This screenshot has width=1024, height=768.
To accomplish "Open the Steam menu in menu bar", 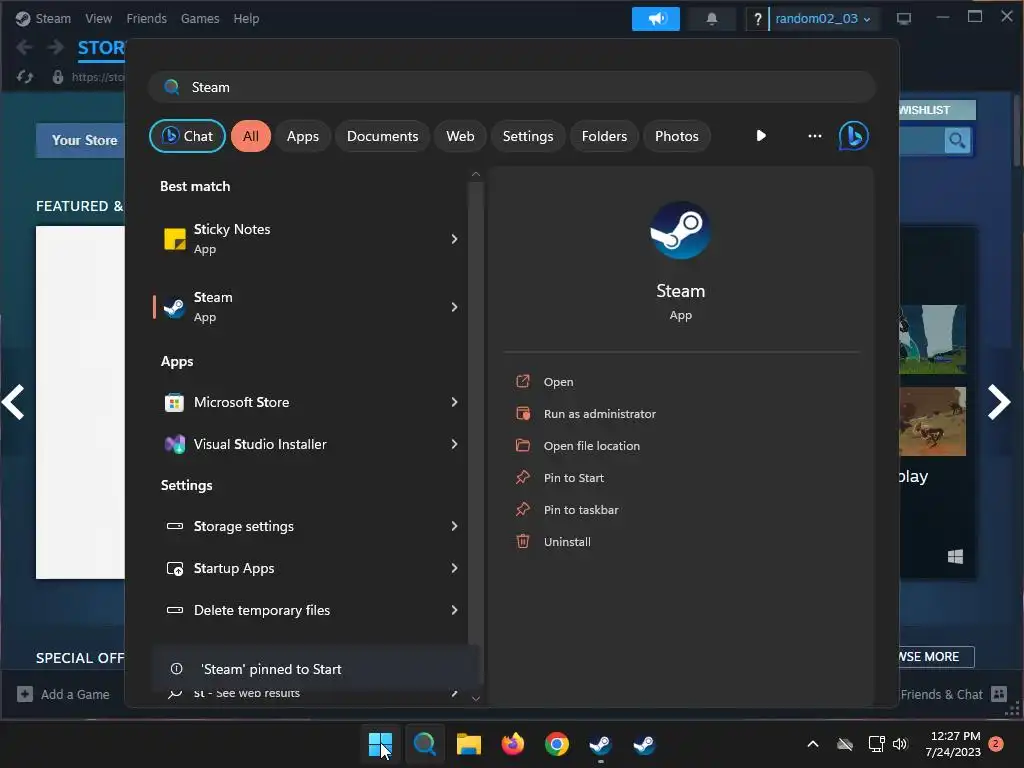I will pos(53,19).
